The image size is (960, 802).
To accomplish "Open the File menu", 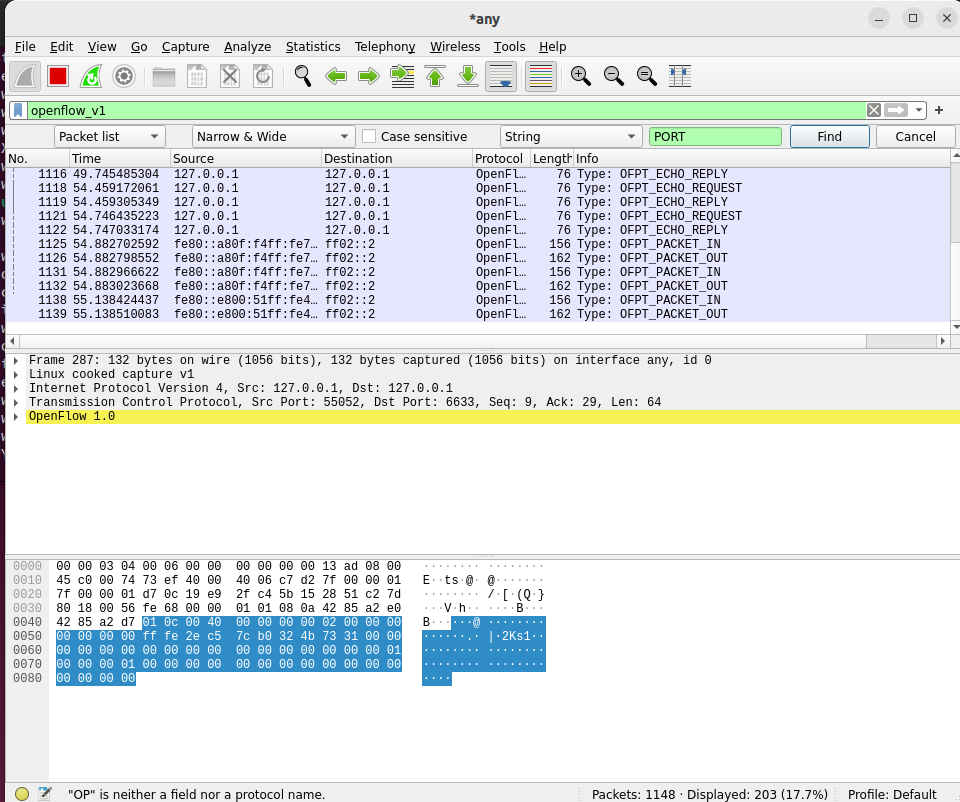I will 25,47.
